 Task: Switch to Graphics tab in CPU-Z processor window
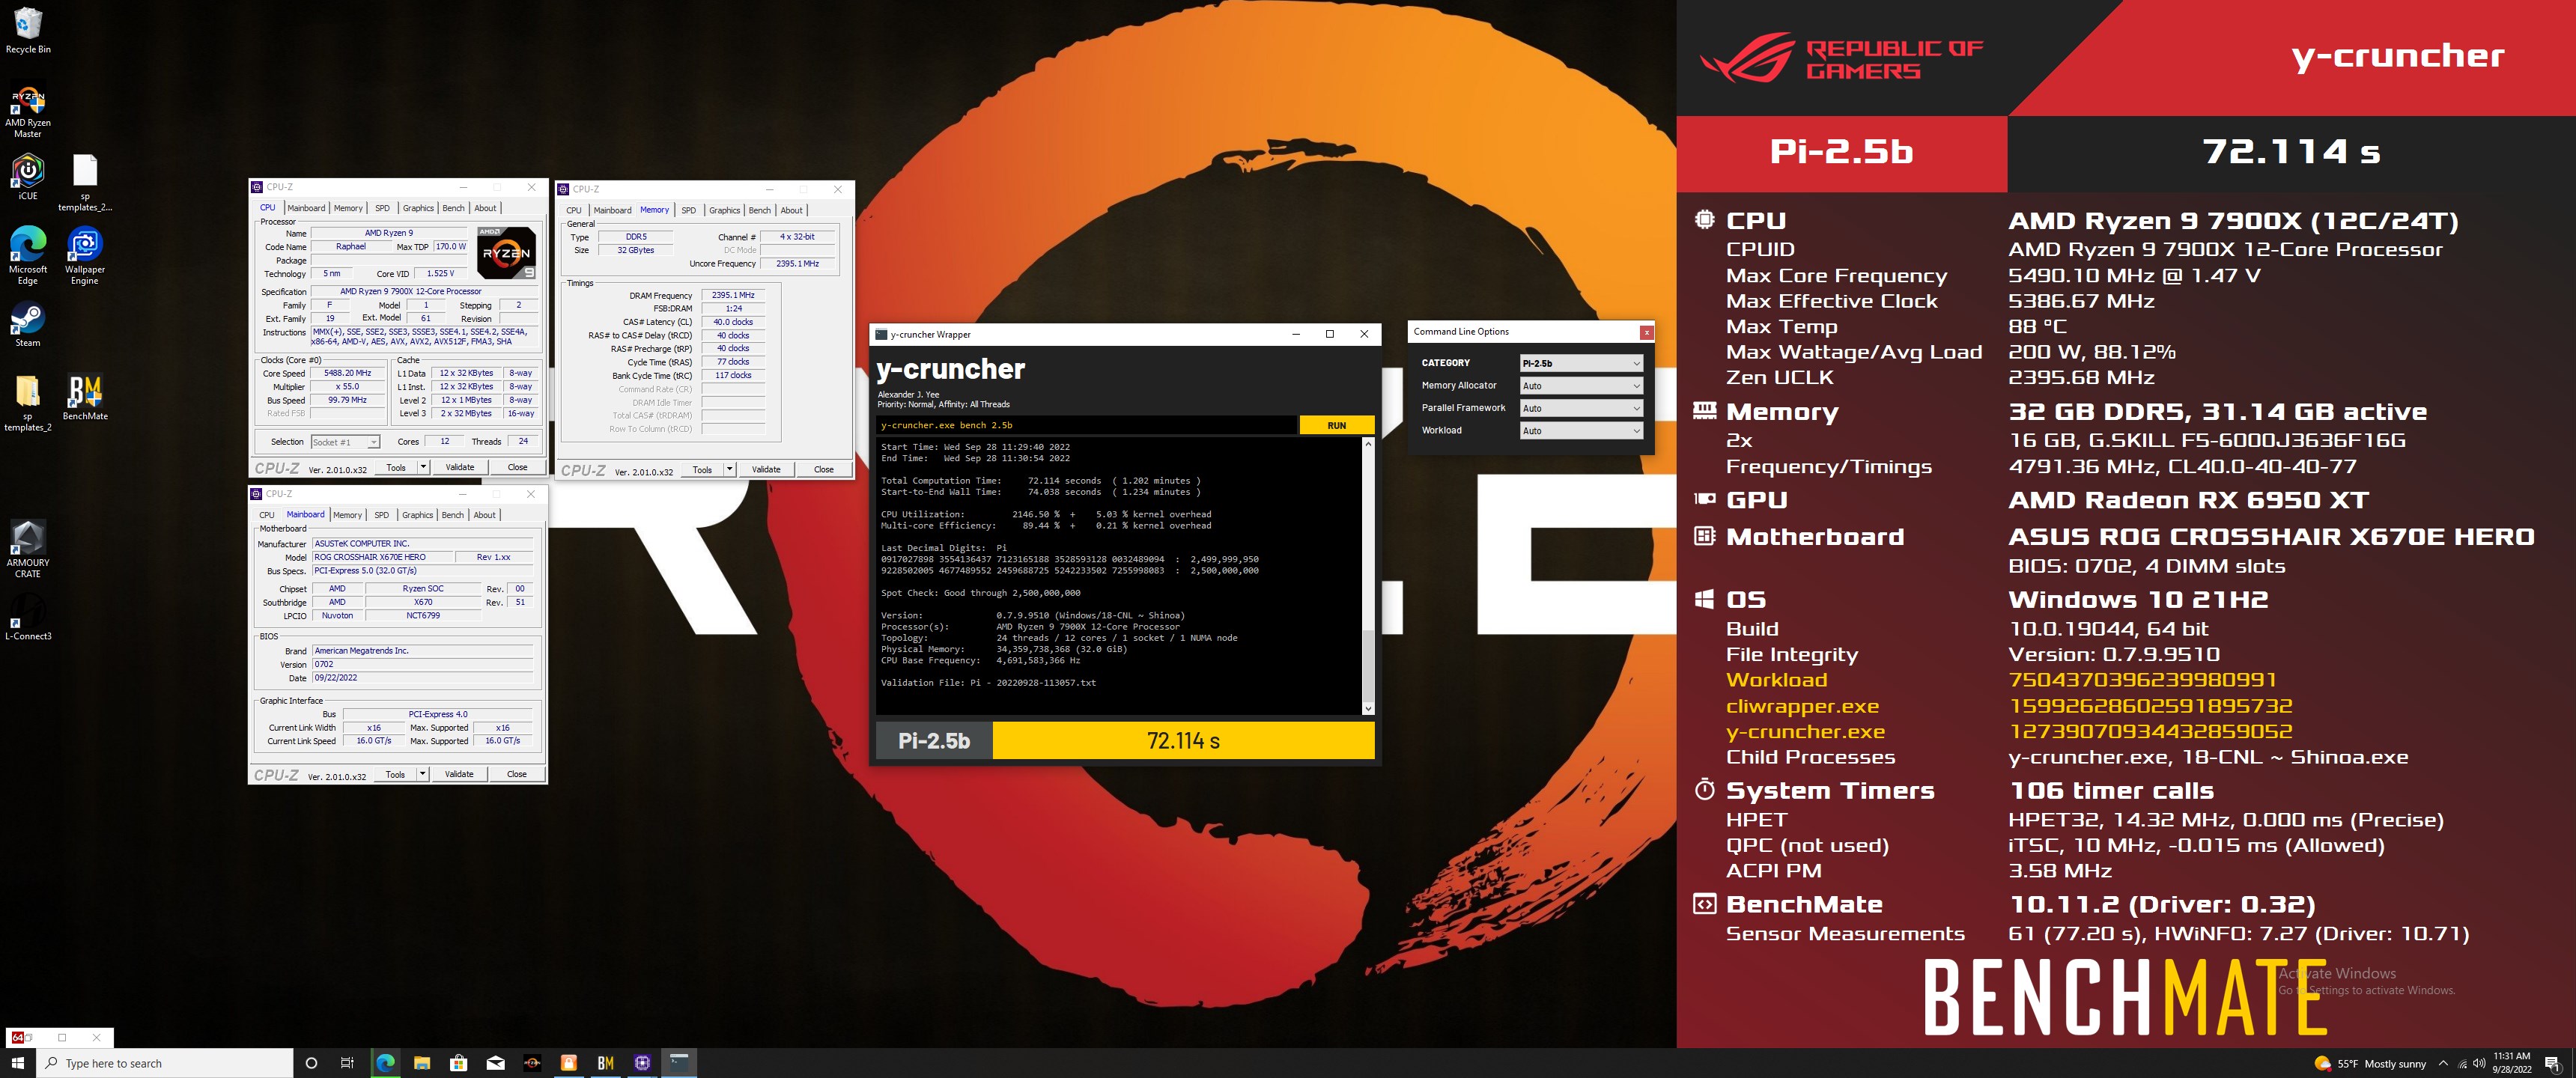[x=418, y=208]
